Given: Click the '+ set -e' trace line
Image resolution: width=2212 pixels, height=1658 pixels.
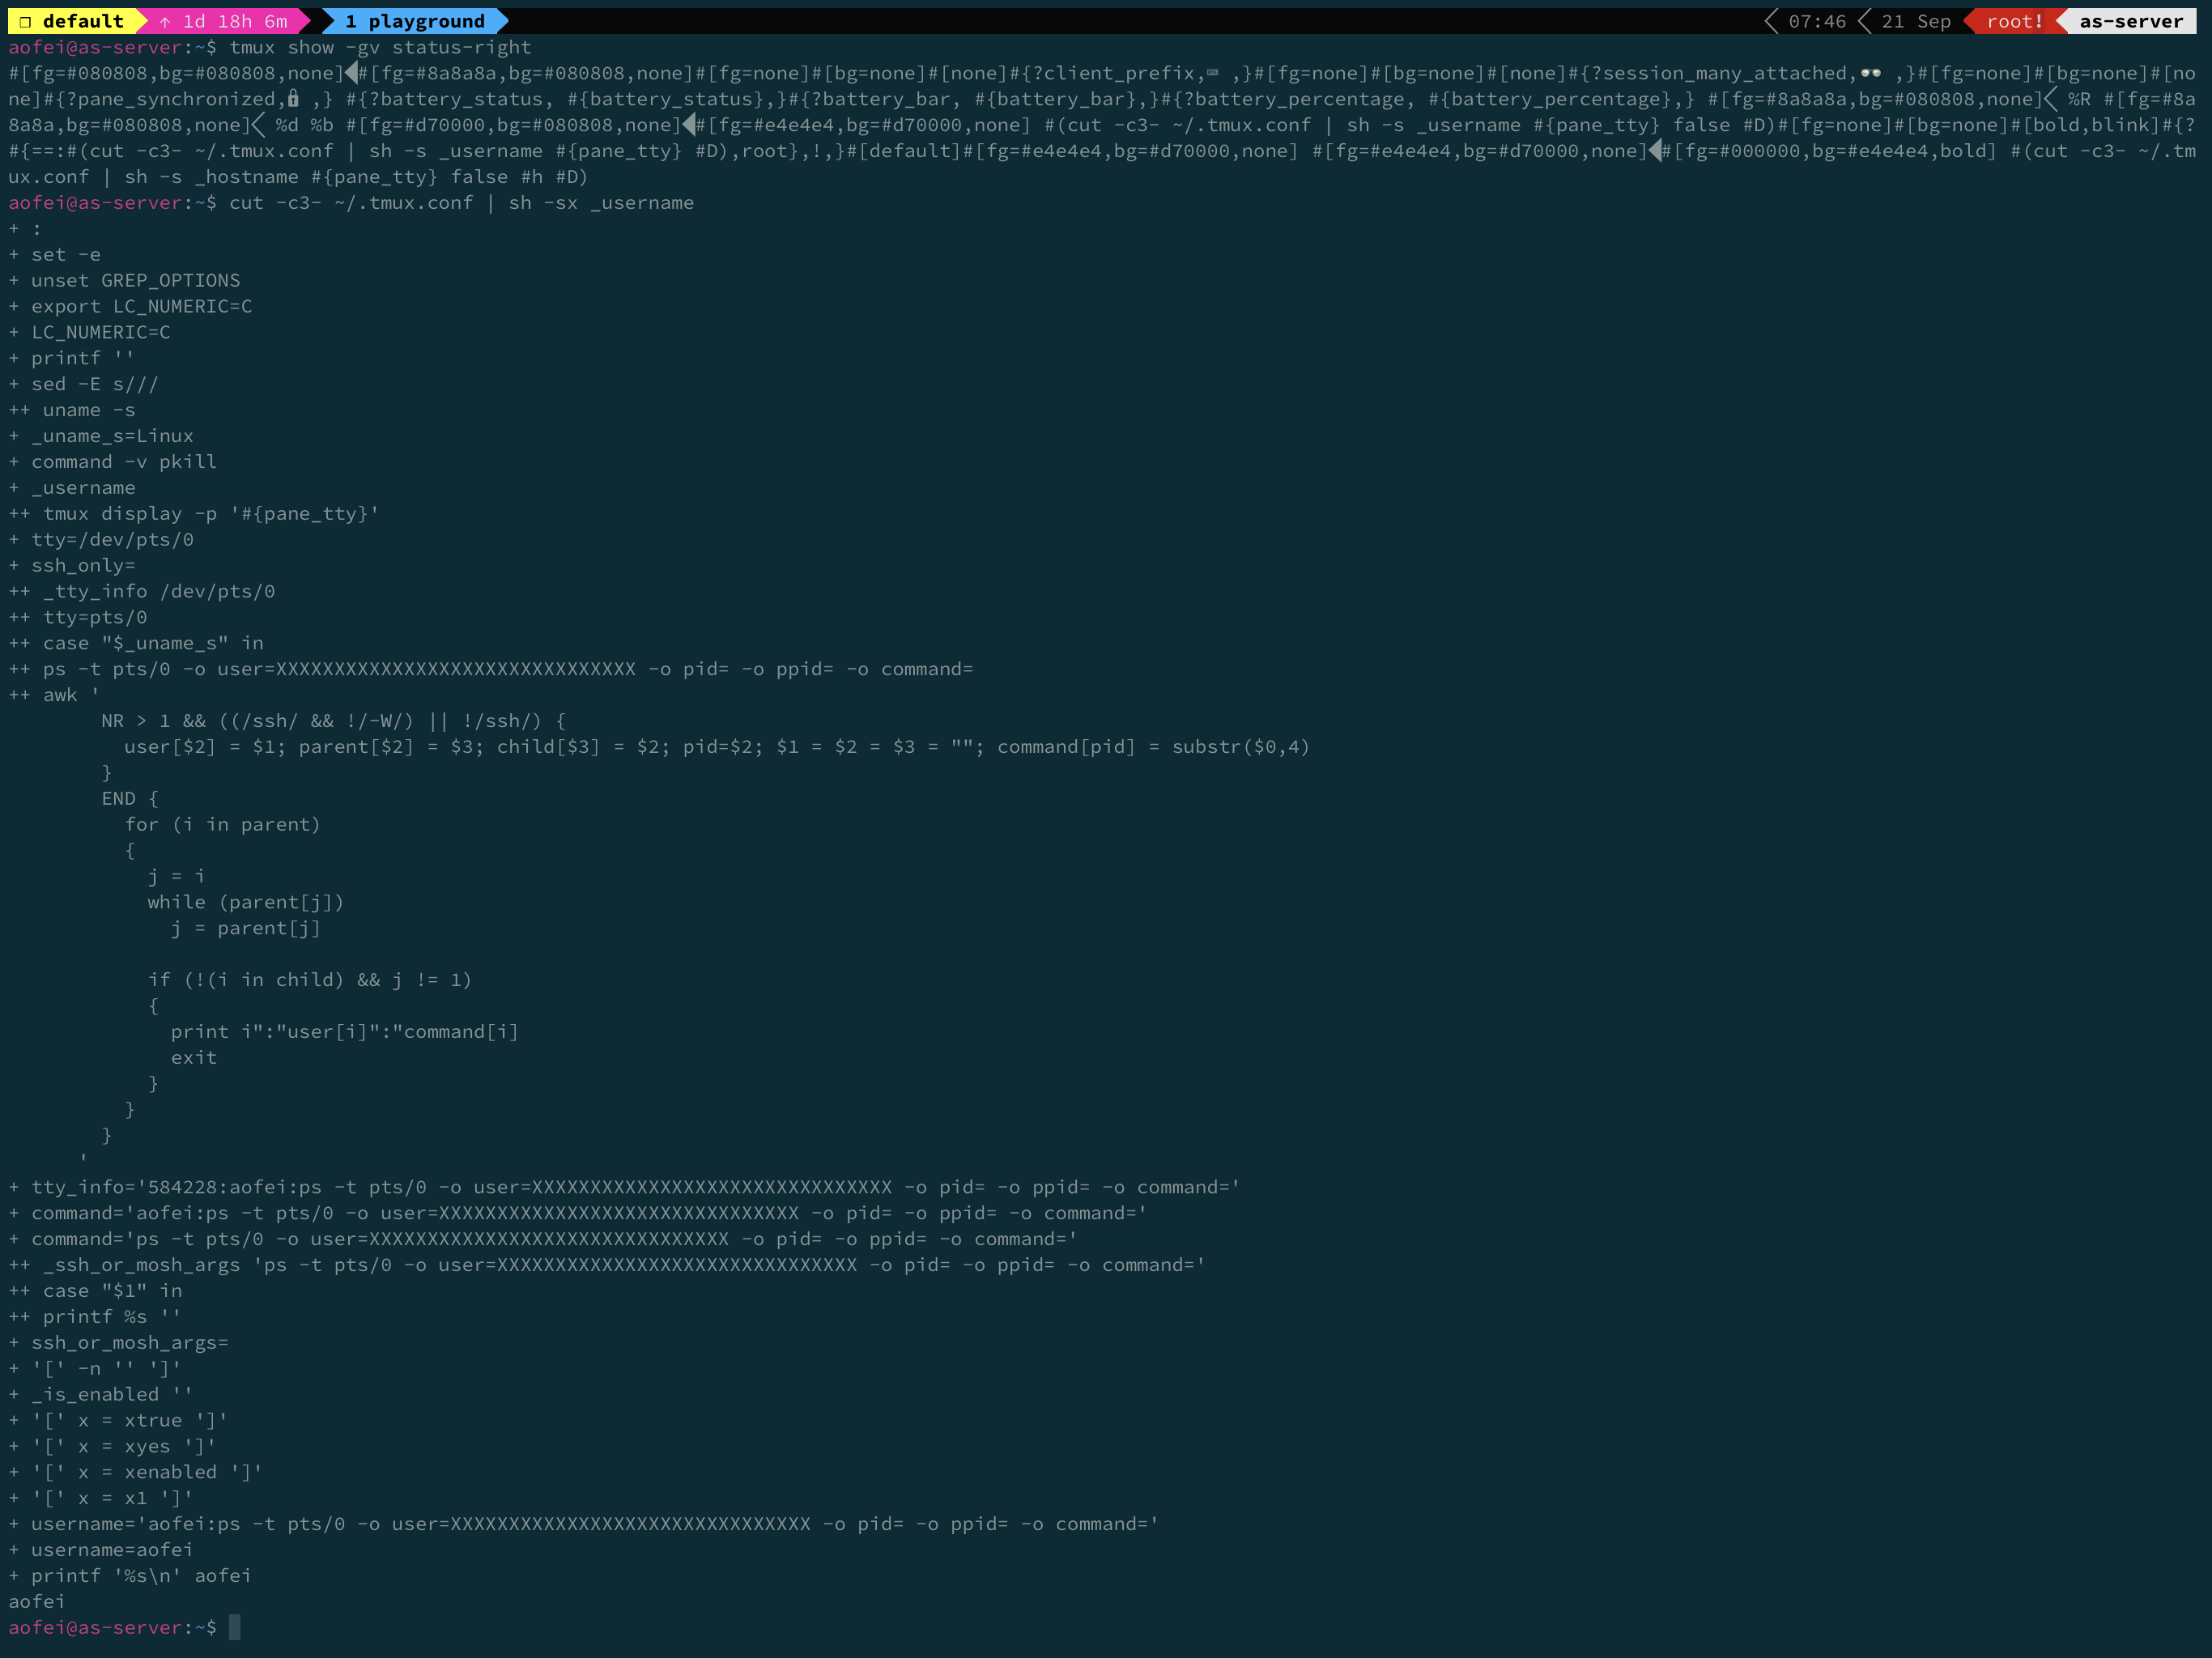Looking at the screenshot, I should click(x=54, y=255).
